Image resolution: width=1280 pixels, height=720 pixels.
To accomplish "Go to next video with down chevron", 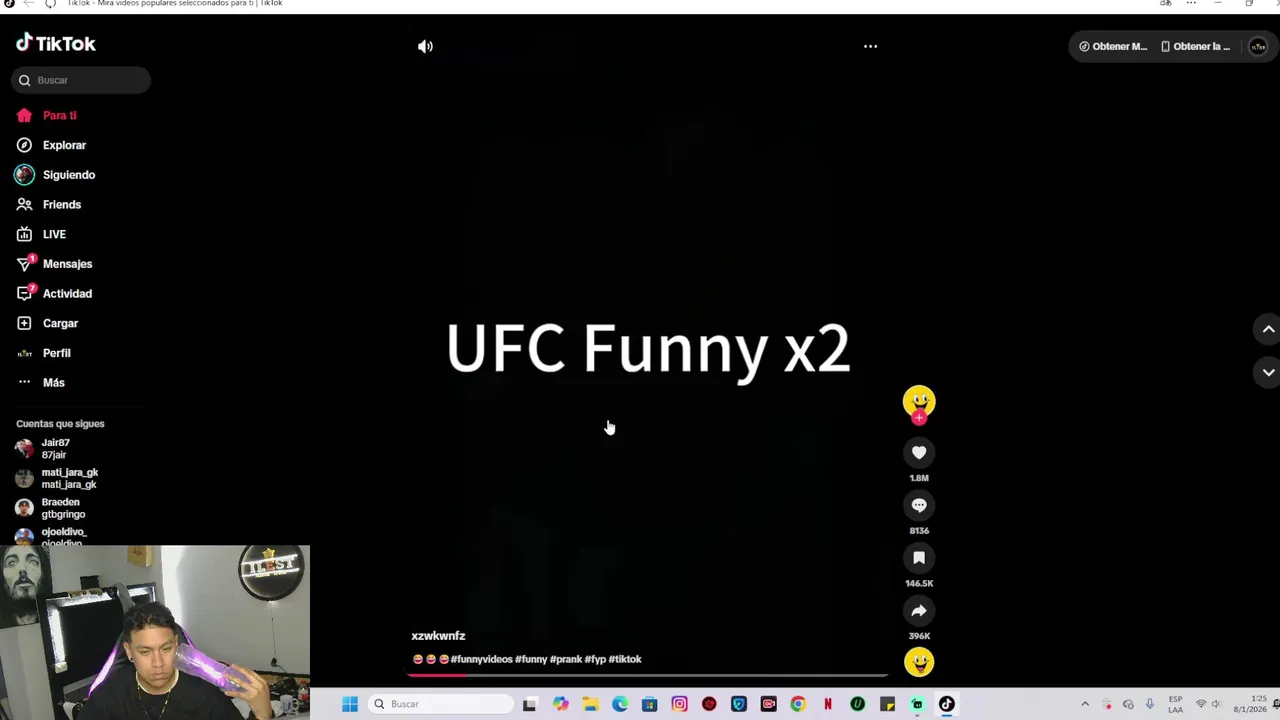I will (1268, 372).
